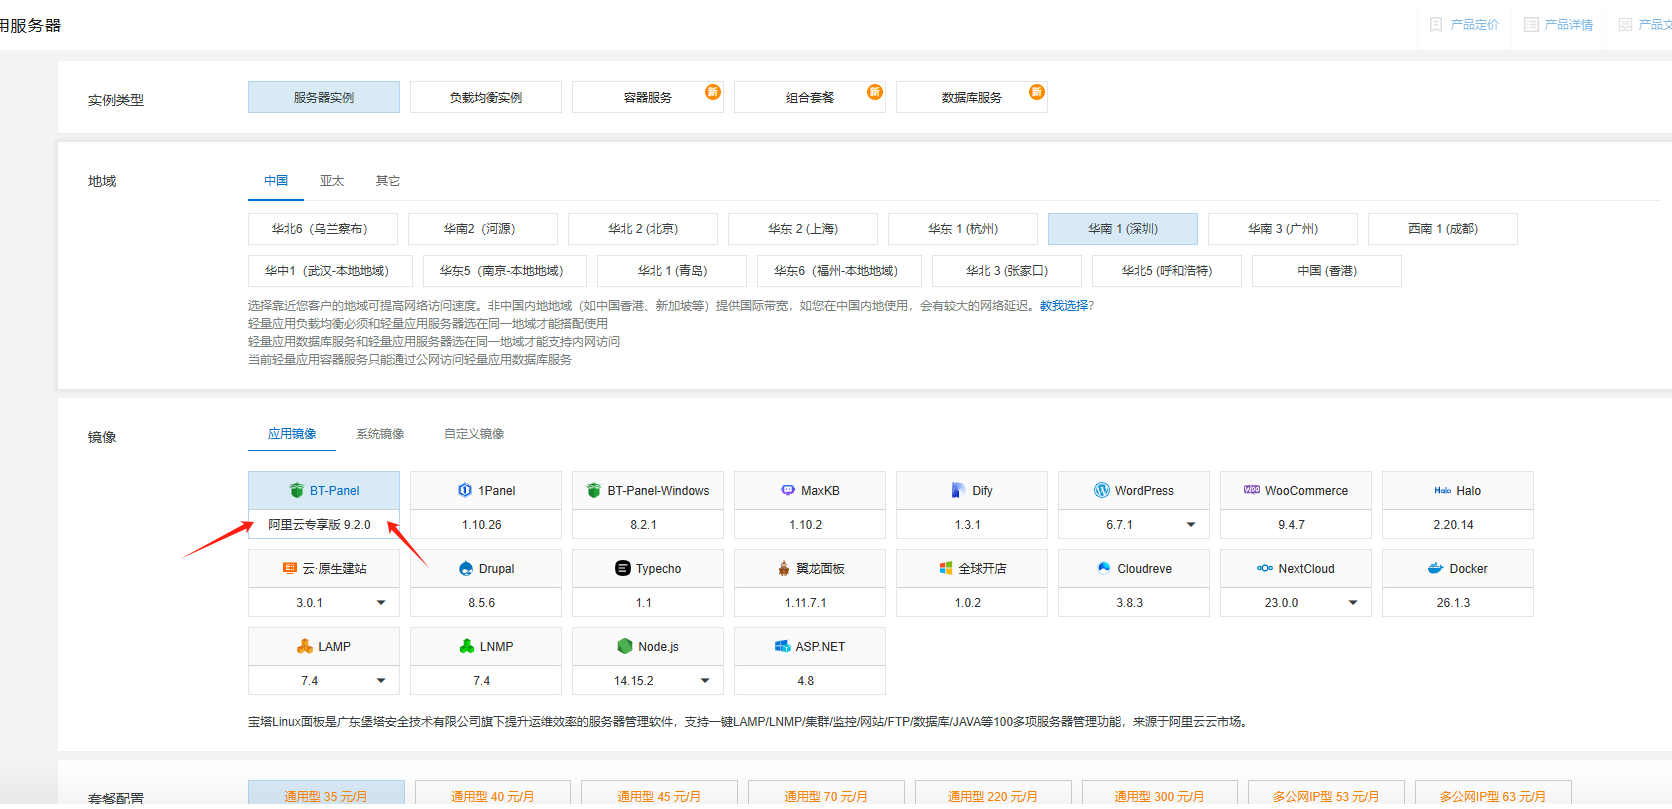
Task: Choose 华东 1 (杭州) region
Action: [963, 229]
